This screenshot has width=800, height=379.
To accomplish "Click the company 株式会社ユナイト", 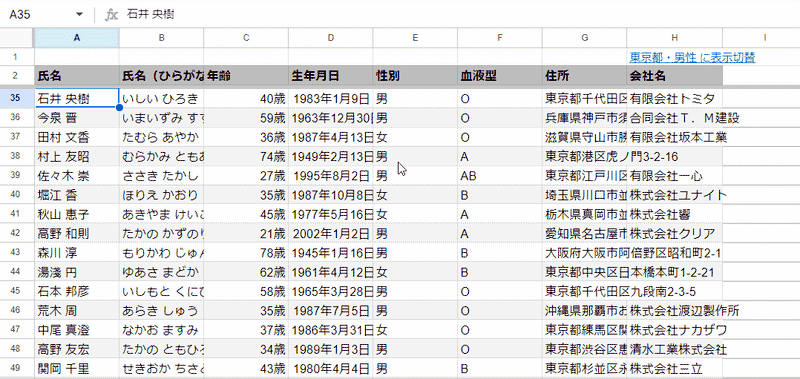I will [x=674, y=195].
